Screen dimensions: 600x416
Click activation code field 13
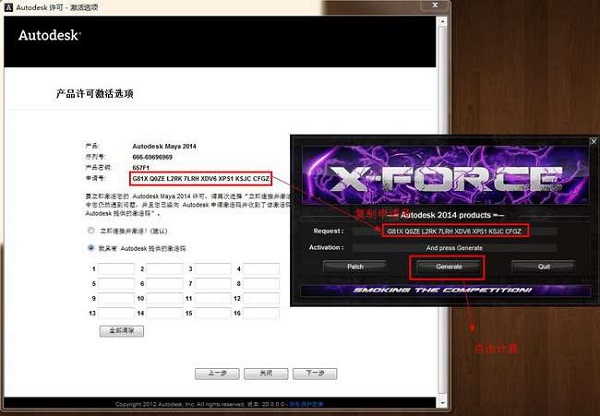(x=116, y=313)
